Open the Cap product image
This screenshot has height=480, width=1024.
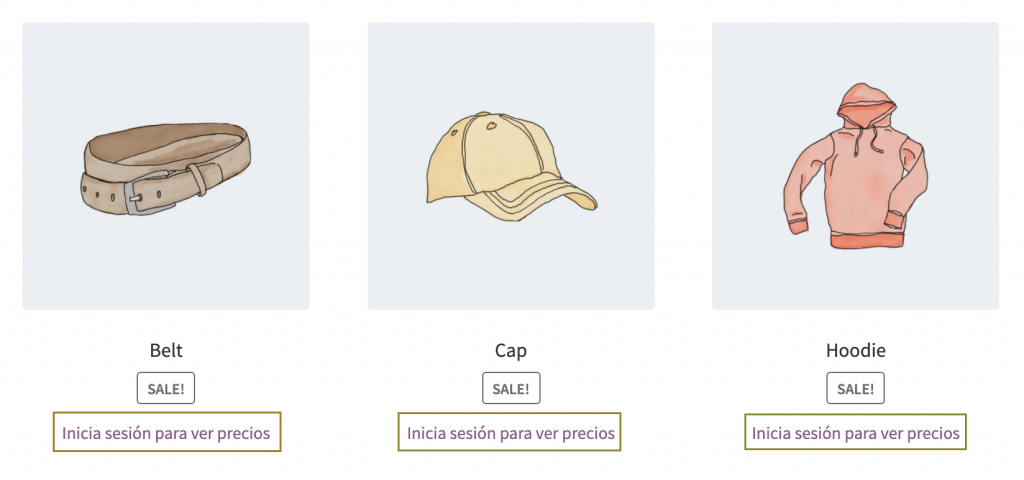(511, 166)
